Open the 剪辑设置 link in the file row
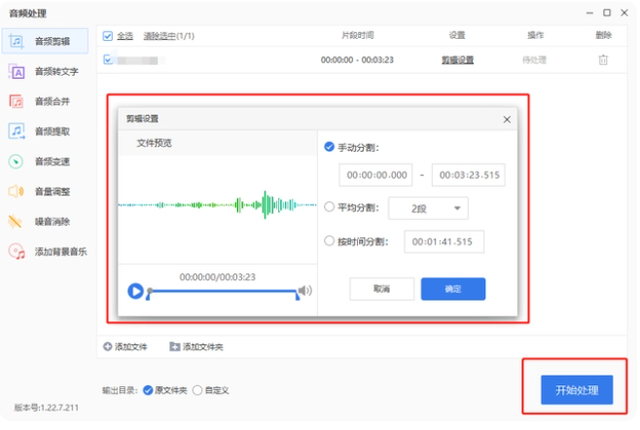 click(458, 60)
